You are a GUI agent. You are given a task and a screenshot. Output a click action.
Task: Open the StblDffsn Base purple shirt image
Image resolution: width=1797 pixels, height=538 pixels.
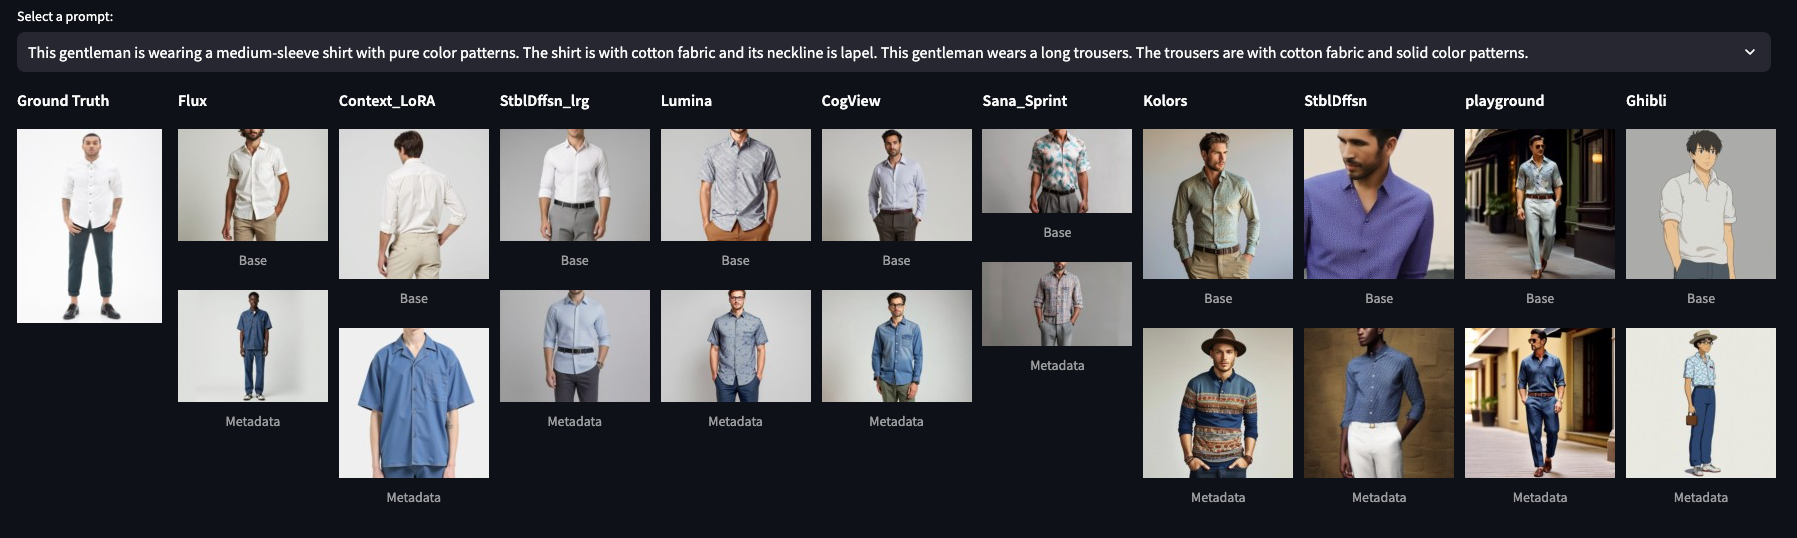[x=1379, y=204]
